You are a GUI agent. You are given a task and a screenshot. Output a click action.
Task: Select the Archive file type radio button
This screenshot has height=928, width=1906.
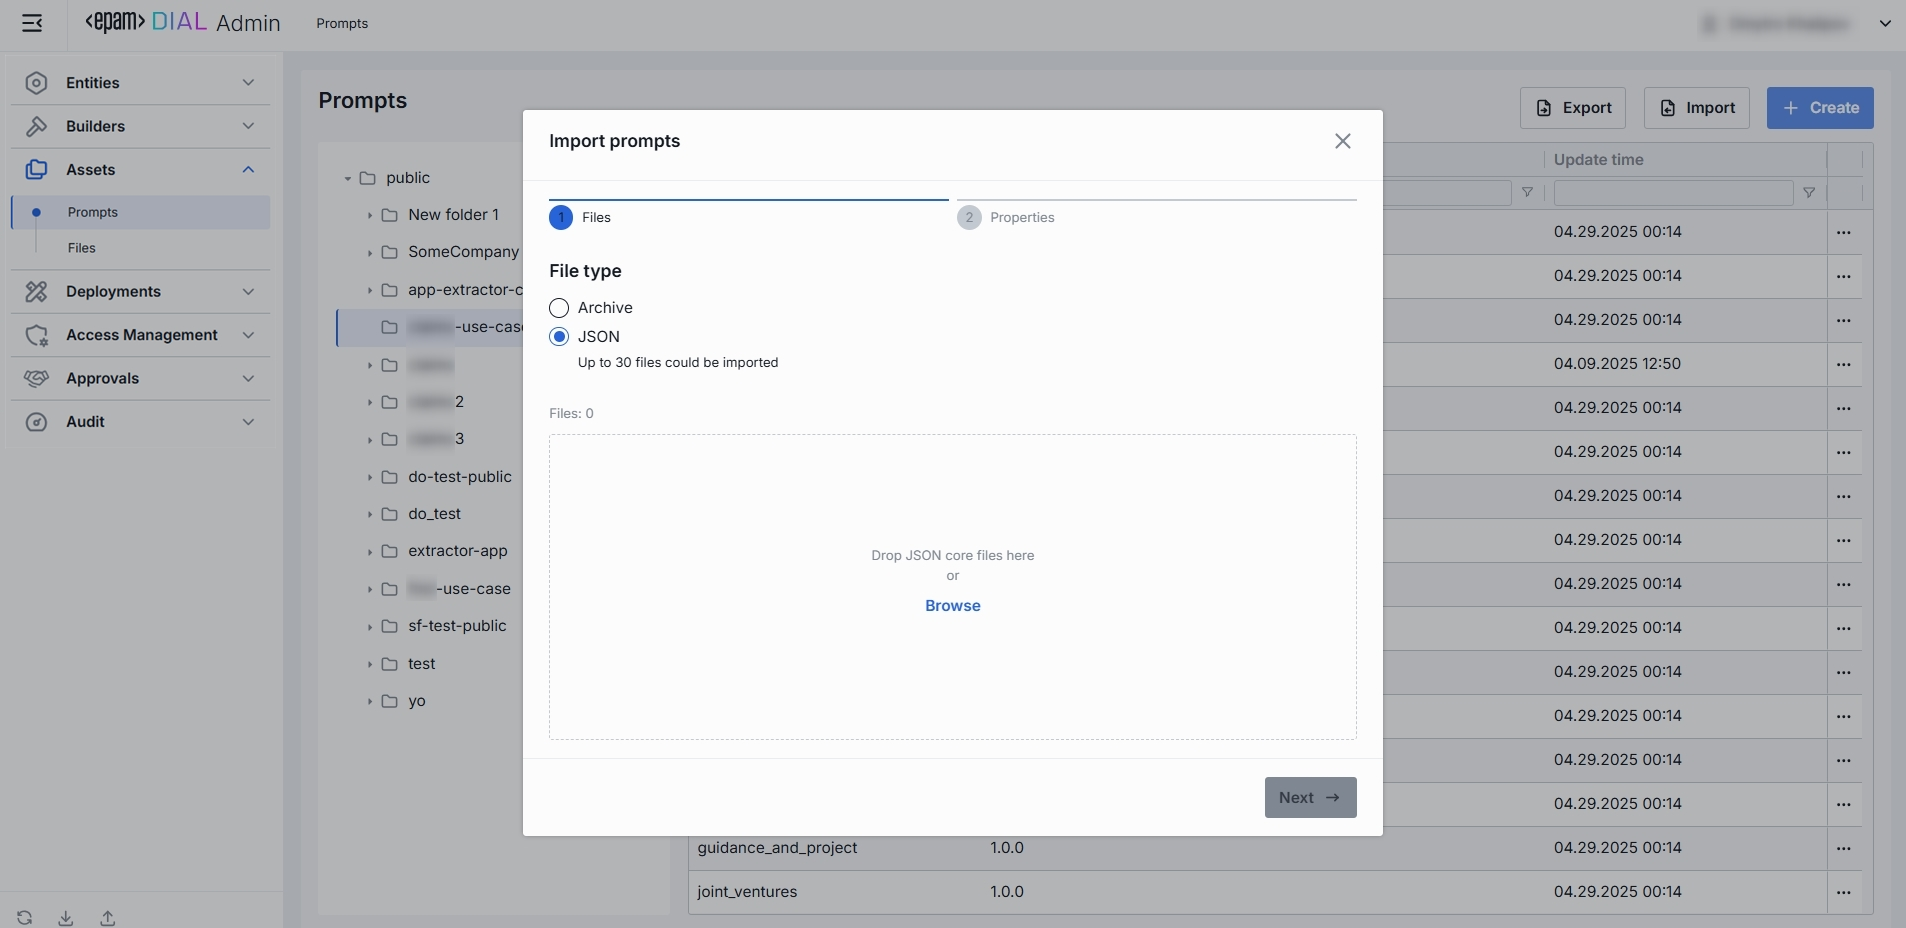(559, 308)
